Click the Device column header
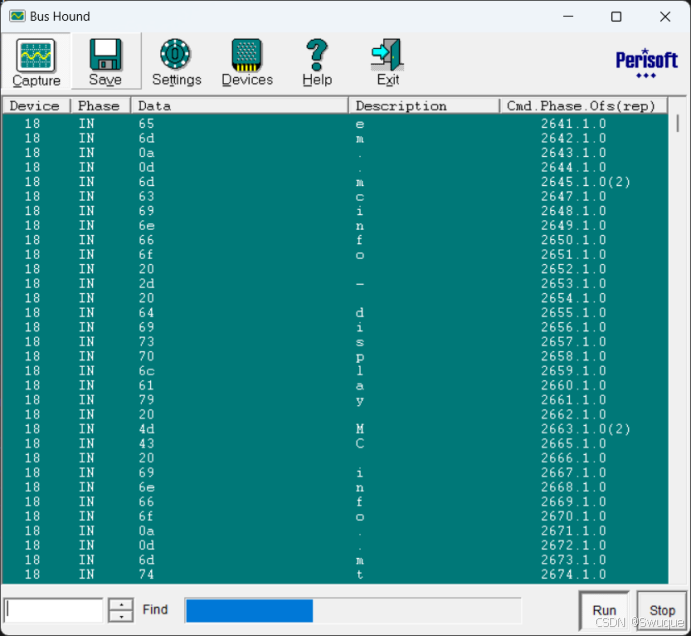The width and height of the screenshot is (692, 636). pos(36,106)
